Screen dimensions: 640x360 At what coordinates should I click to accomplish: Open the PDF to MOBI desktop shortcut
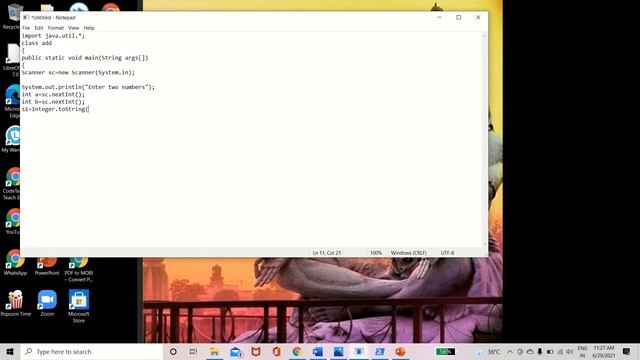[79, 269]
